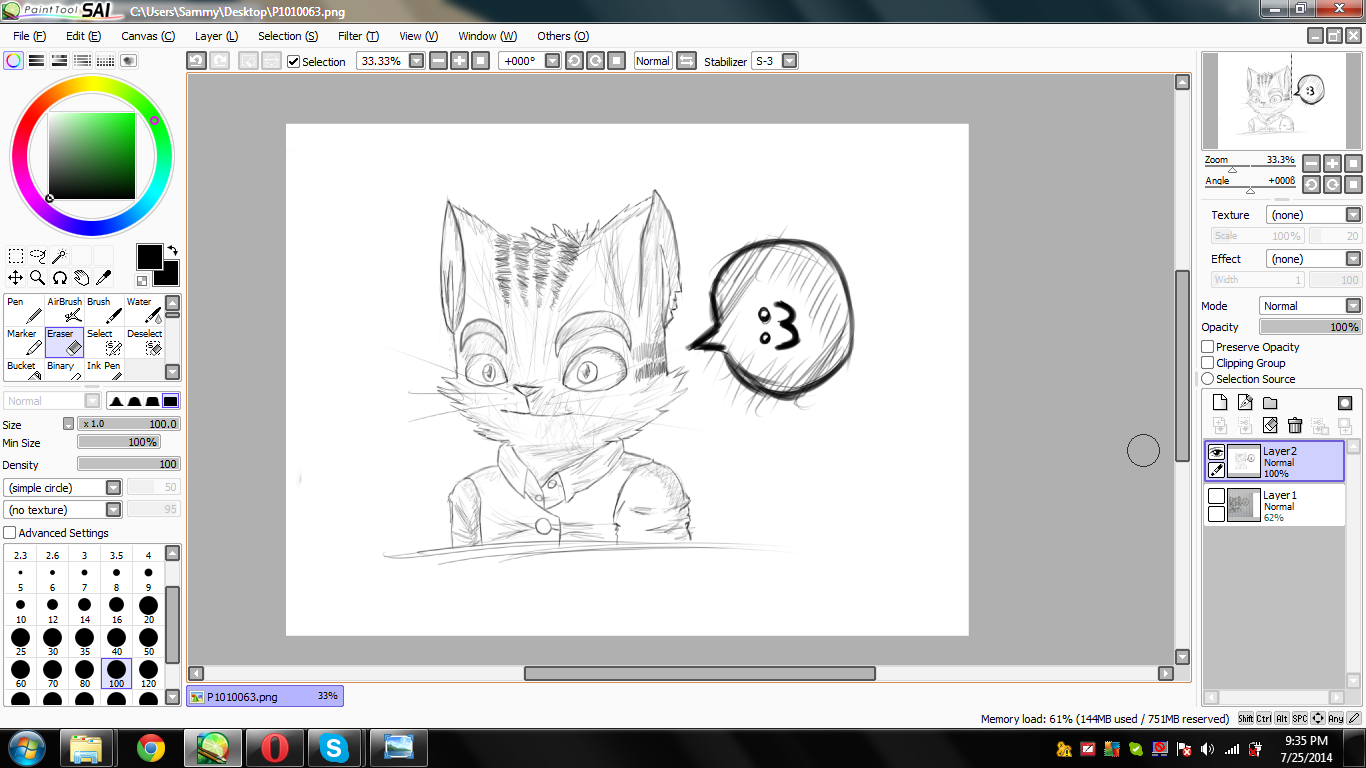Screen dimensions: 1366x768
Task: Swap foreground and background colors
Action: (172, 251)
